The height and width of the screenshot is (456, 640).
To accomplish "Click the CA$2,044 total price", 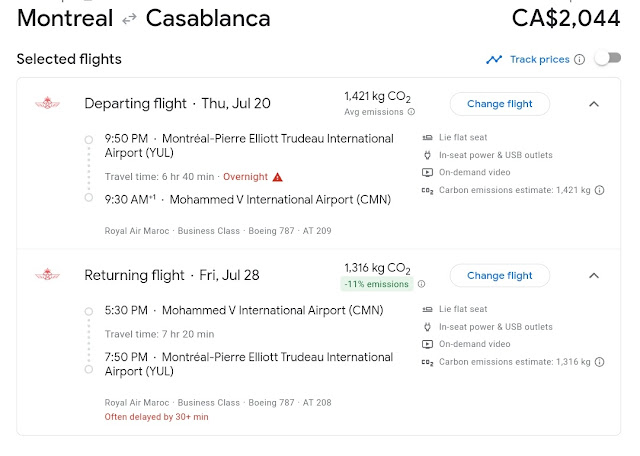I will tap(566, 18).
